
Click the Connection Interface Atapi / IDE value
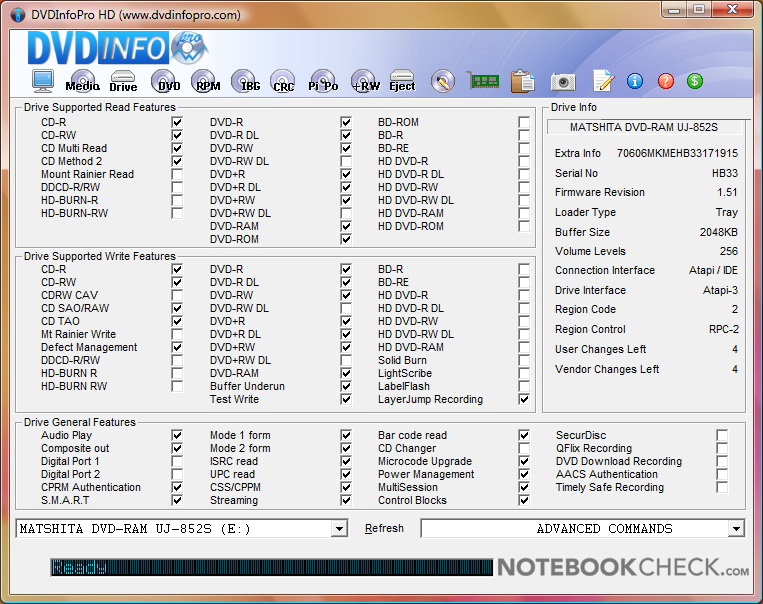(713, 271)
